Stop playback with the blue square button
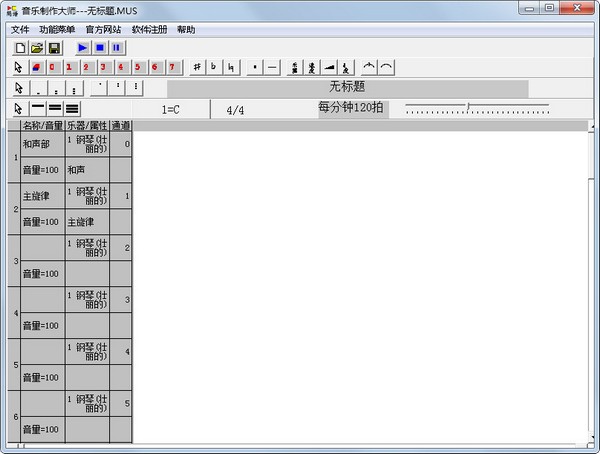Screen dimensions: 600x454 tap(99, 47)
